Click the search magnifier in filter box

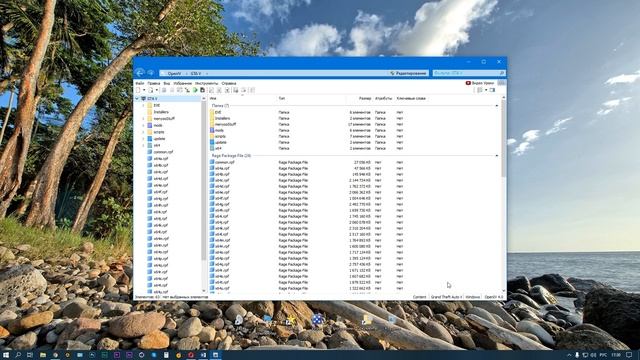[x=502, y=73]
